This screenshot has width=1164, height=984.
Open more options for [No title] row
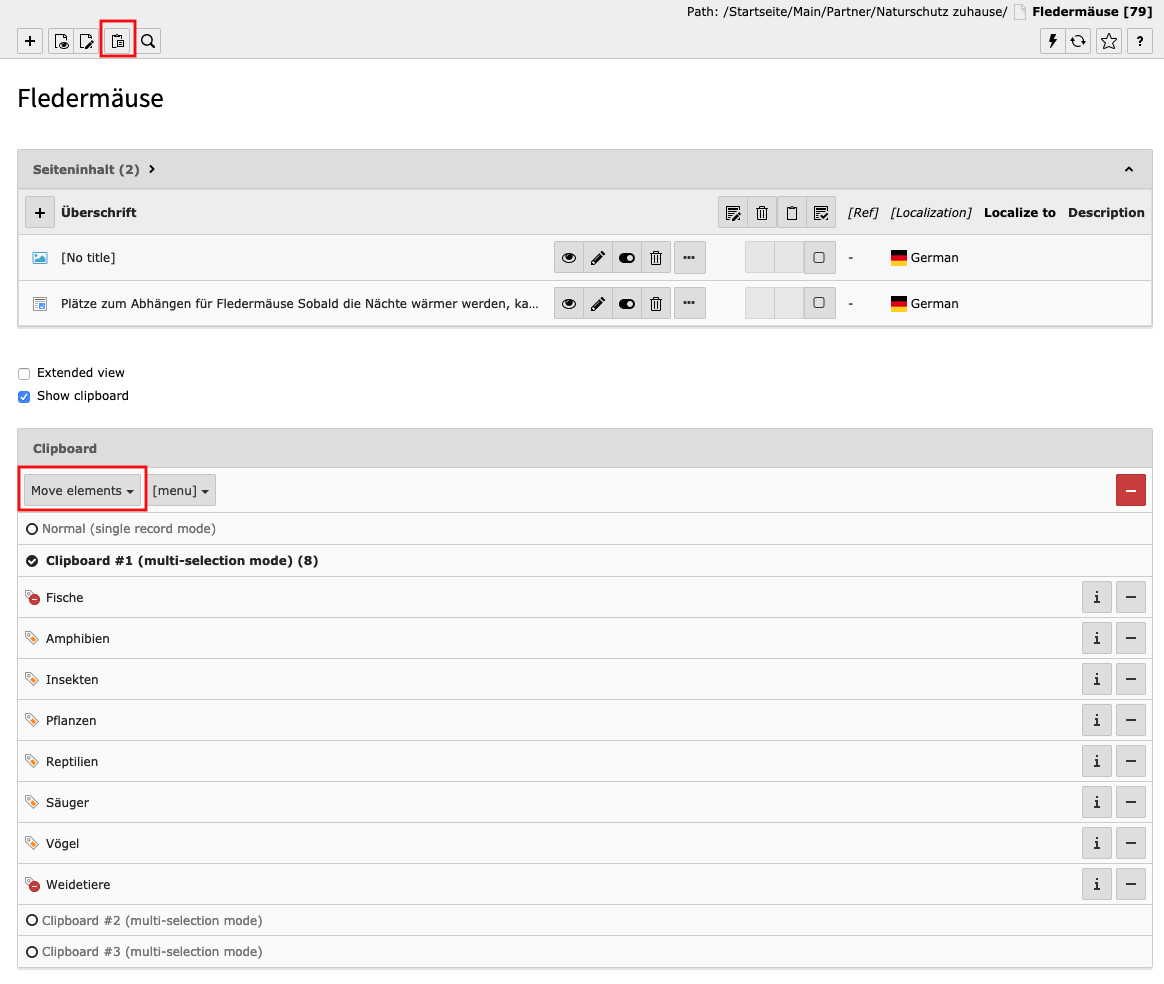(689, 258)
